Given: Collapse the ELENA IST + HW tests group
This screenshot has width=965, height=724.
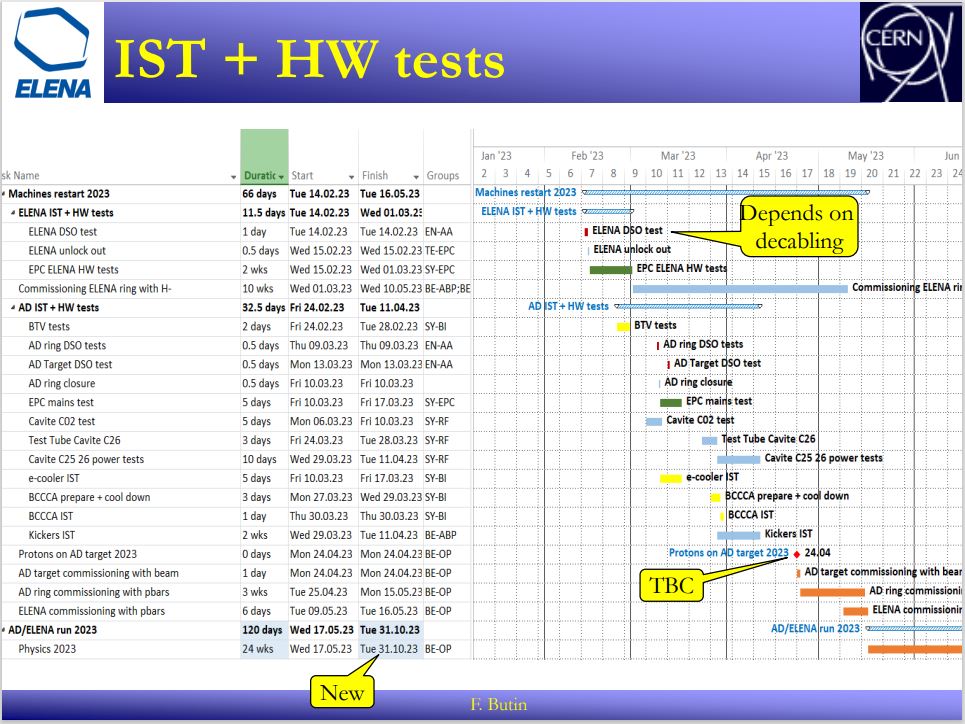Looking at the screenshot, I should click(14, 213).
